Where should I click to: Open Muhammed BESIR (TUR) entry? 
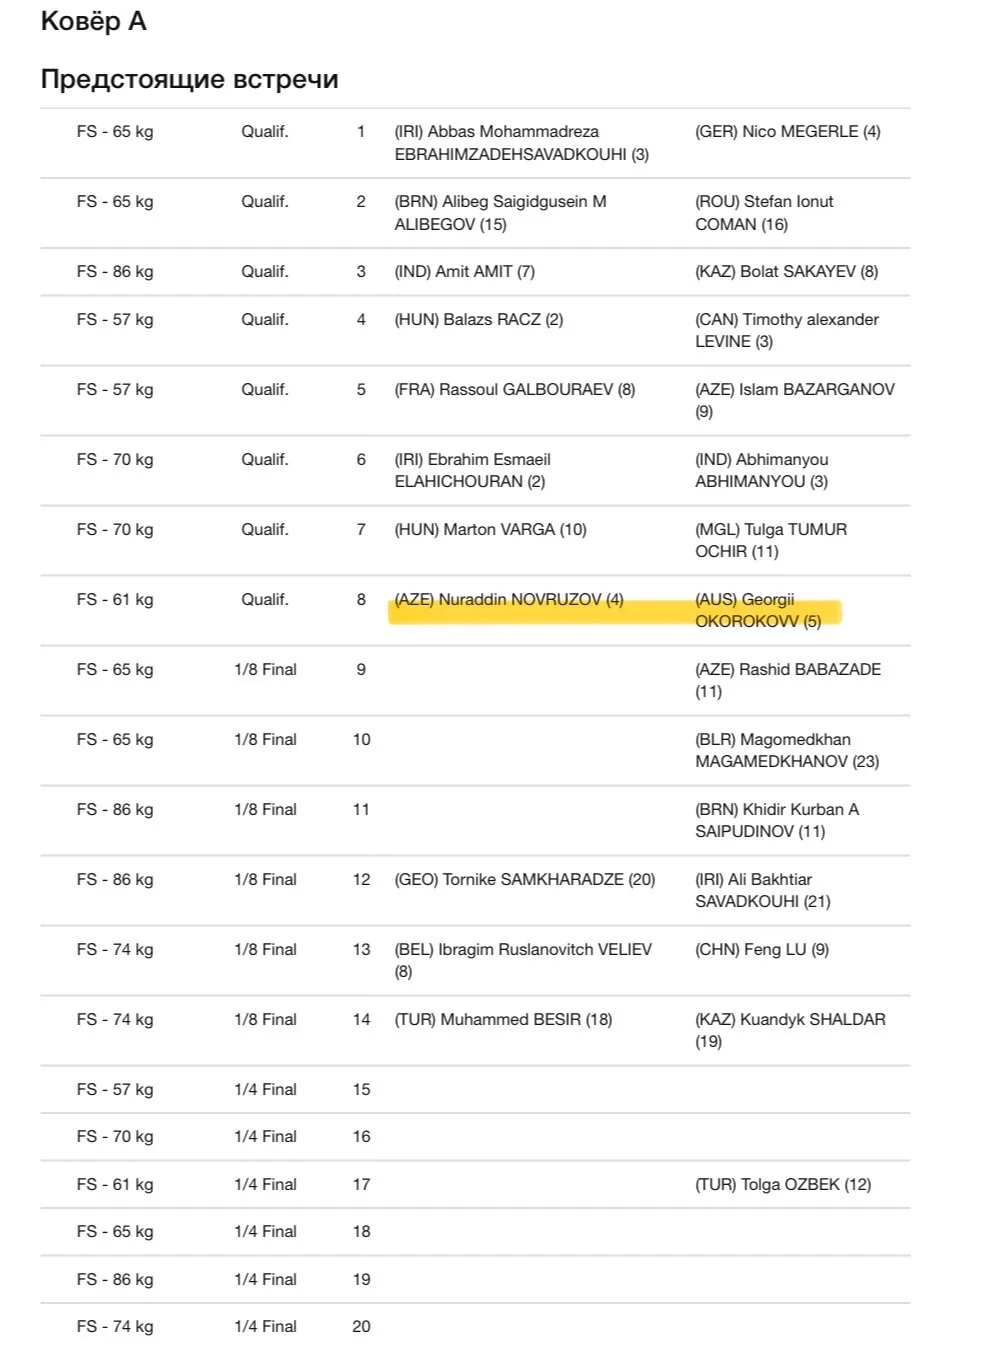[x=503, y=1019]
